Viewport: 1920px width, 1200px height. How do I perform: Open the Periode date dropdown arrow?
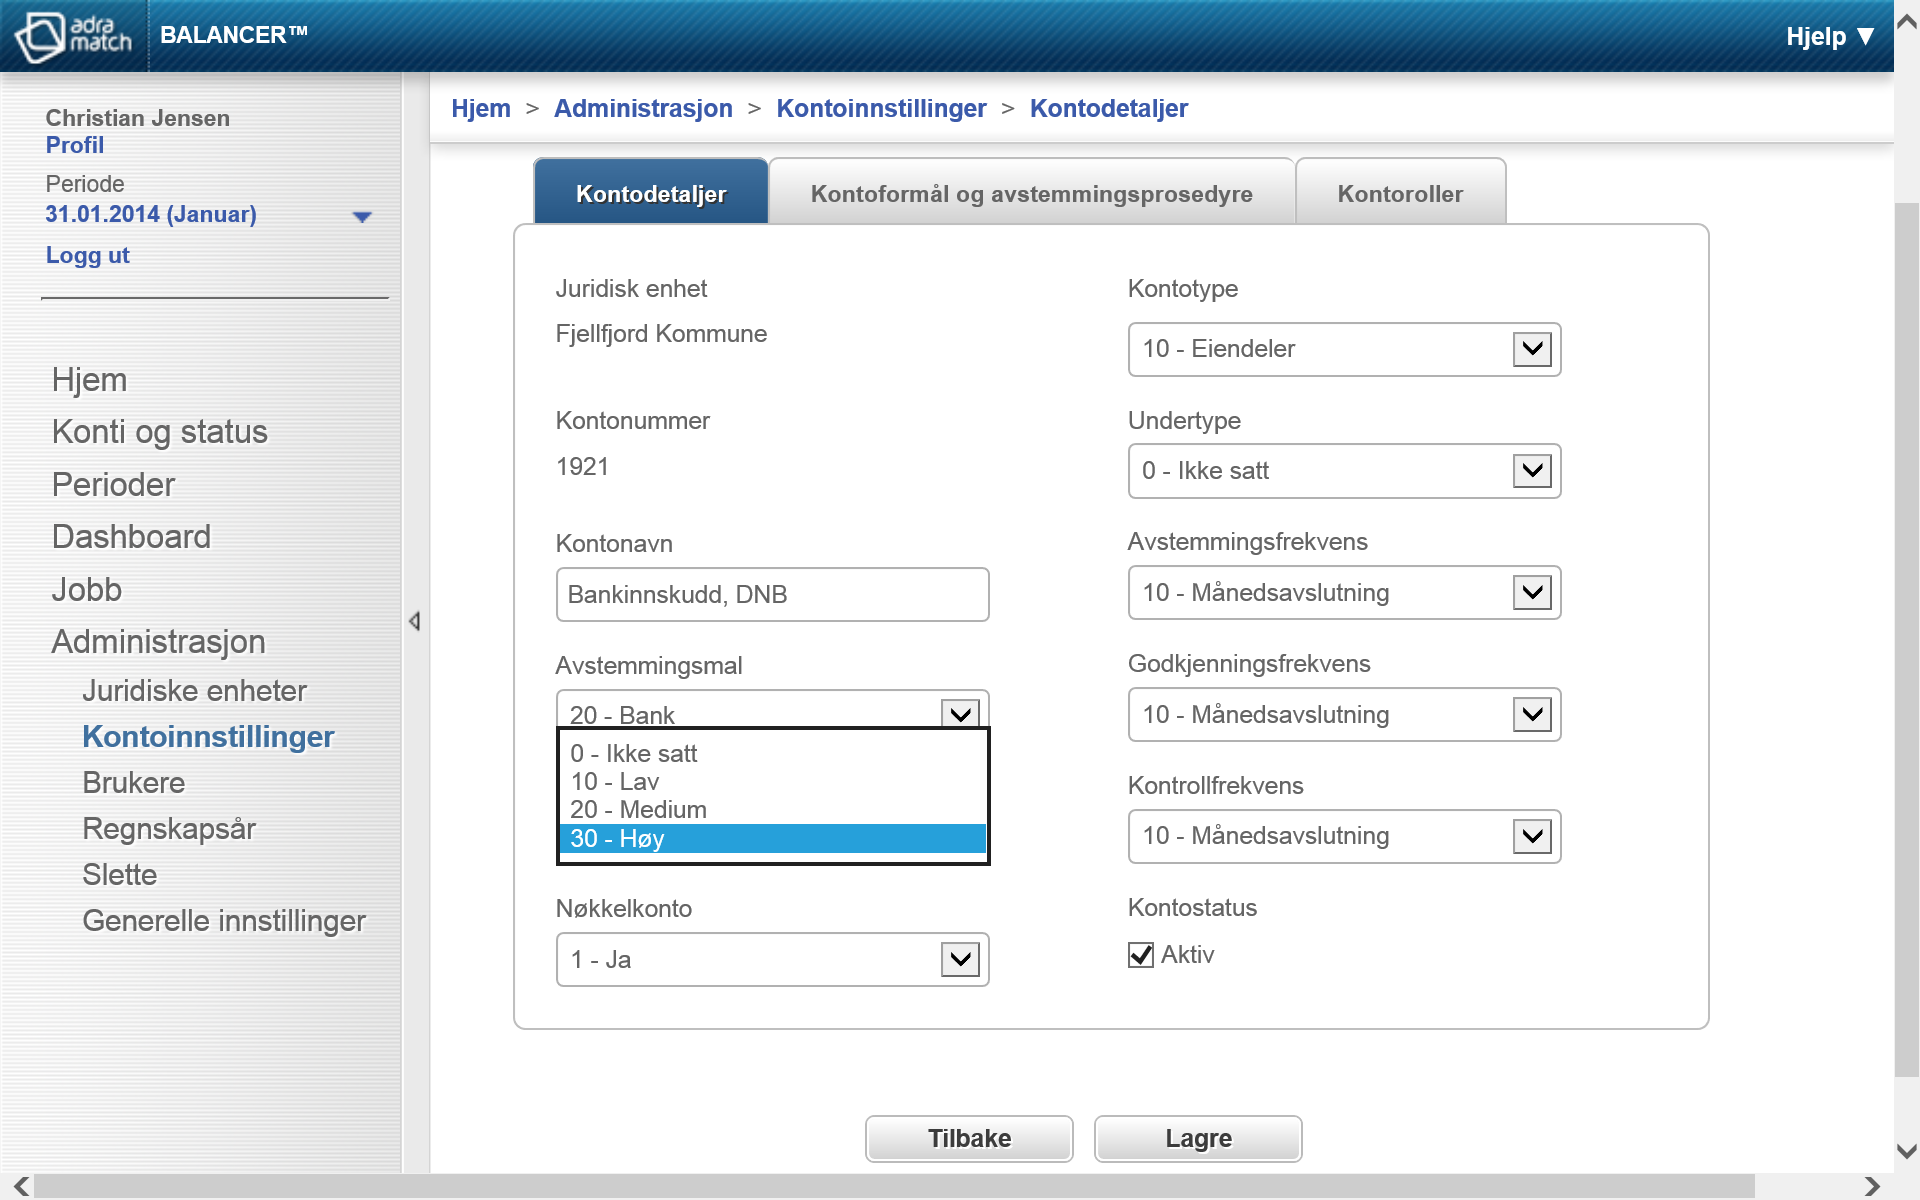pyautogui.click(x=362, y=216)
